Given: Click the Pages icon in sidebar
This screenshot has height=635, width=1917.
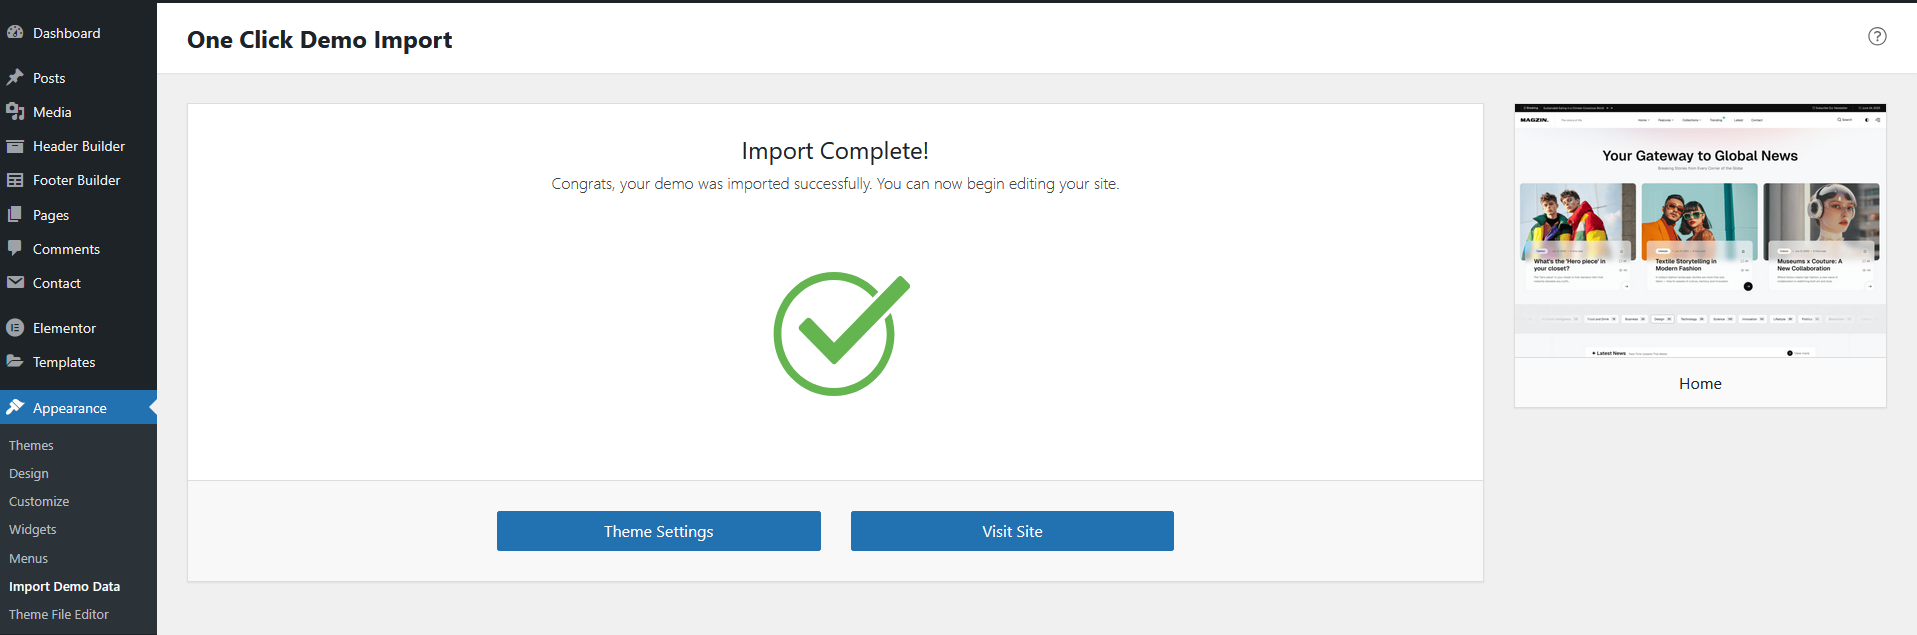Looking at the screenshot, I should point(15,215).
